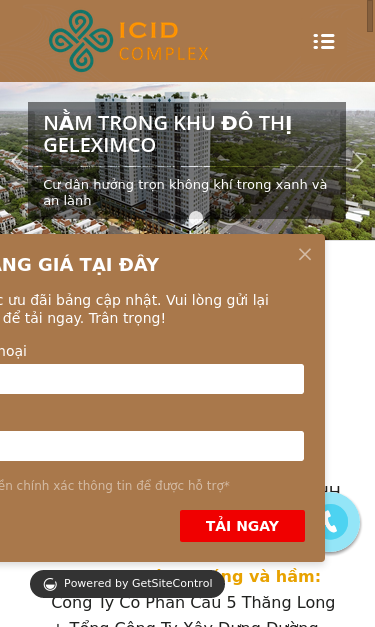Click the GetSiteControl logo icon
375x627 pixels.
[x=50, y=584]
